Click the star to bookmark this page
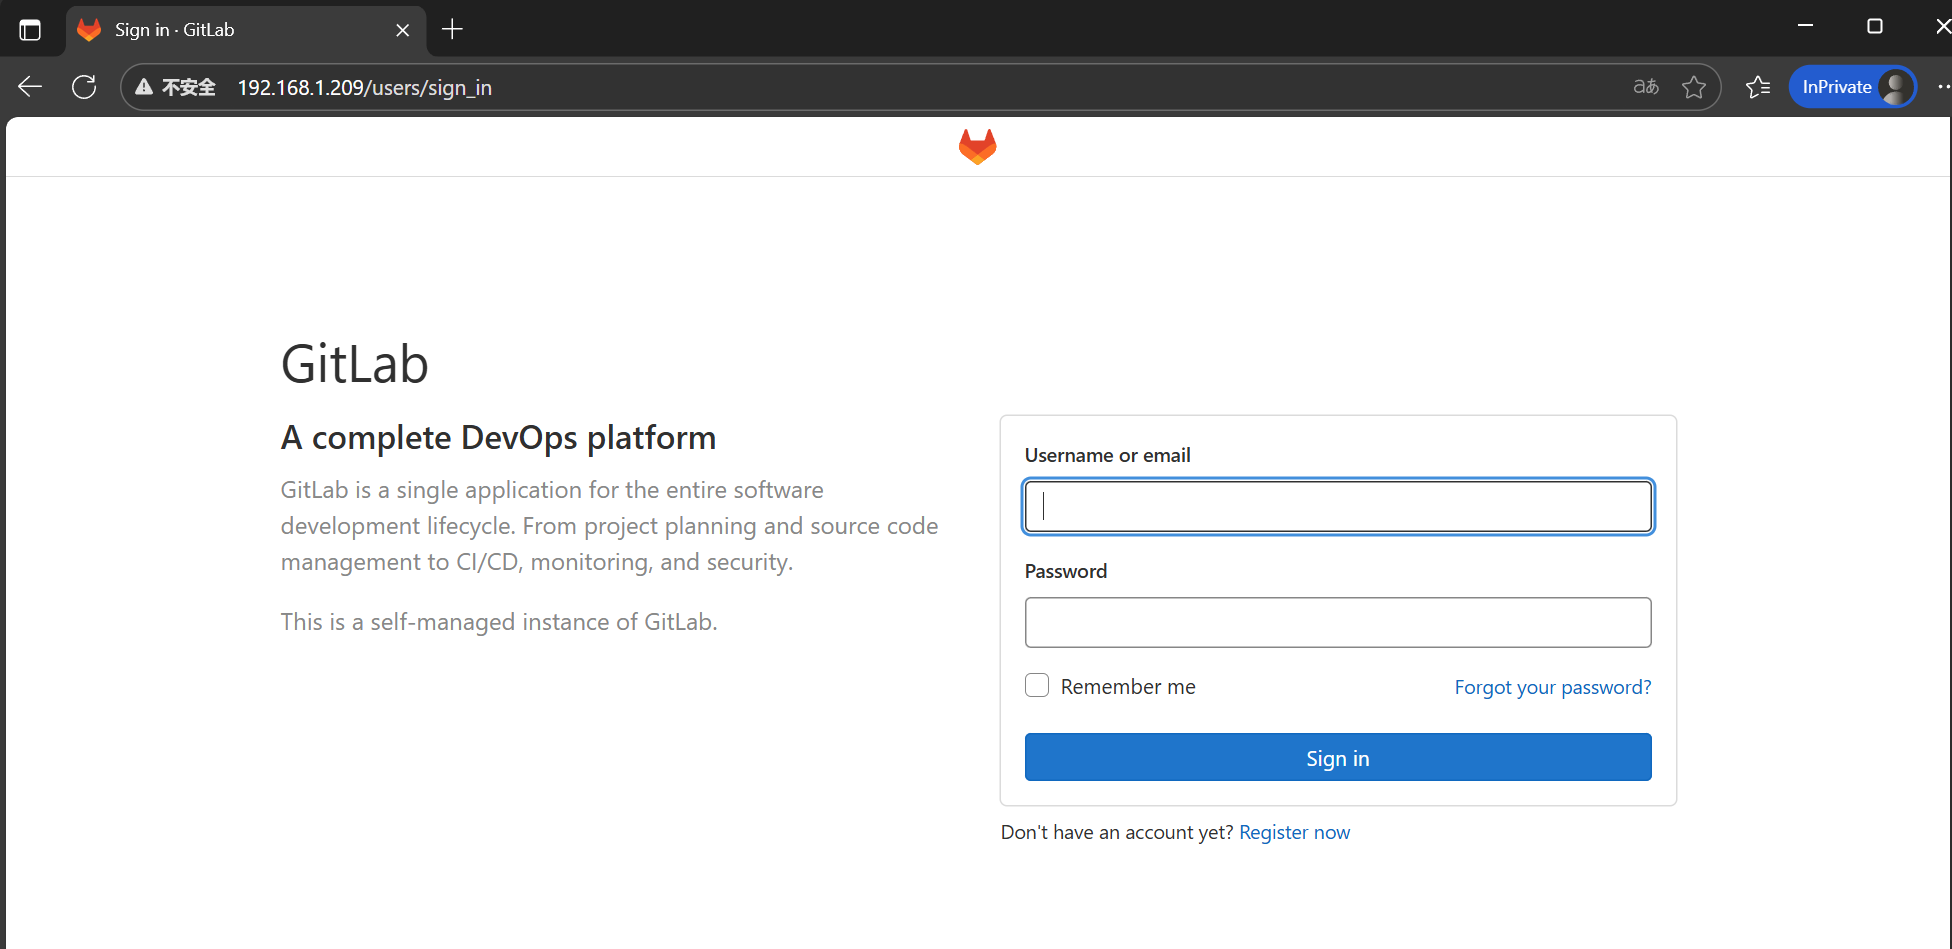1952x949 pixels. tap(1694, 87)
